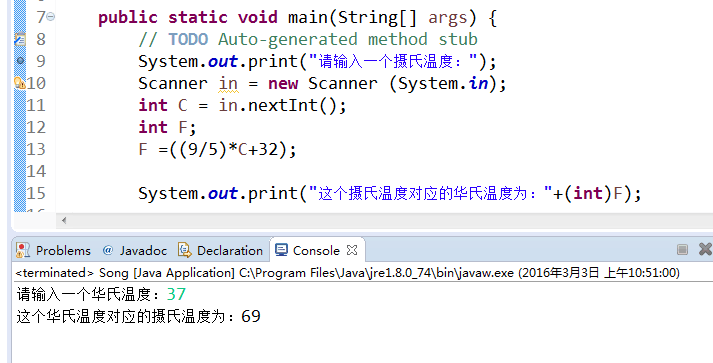The height and width of the screenshot is (363, 713).
Task: Click the Console monitor icon
Action: click(x=281, y=250)
